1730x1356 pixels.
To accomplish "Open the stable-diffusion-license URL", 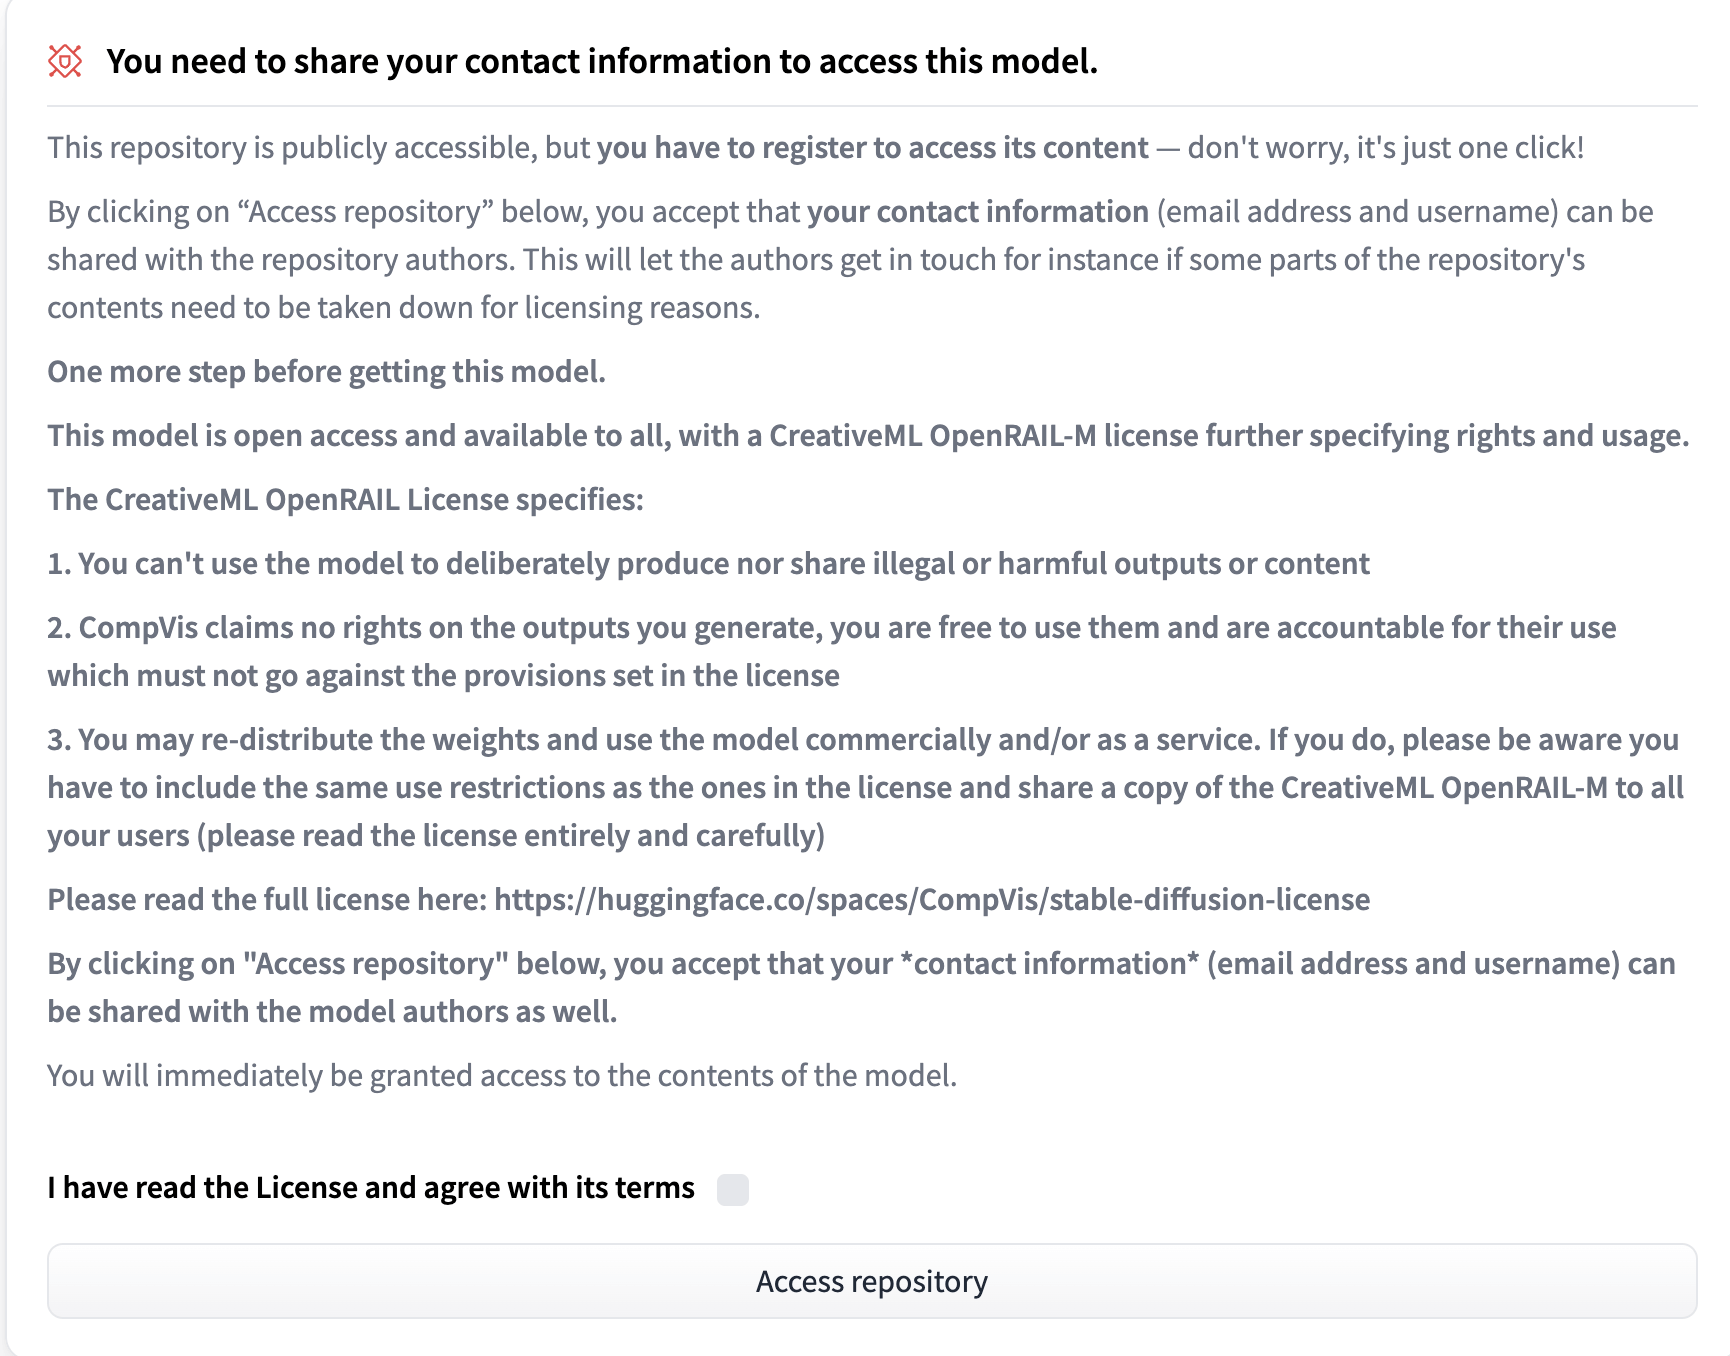I will click(931, 900).
